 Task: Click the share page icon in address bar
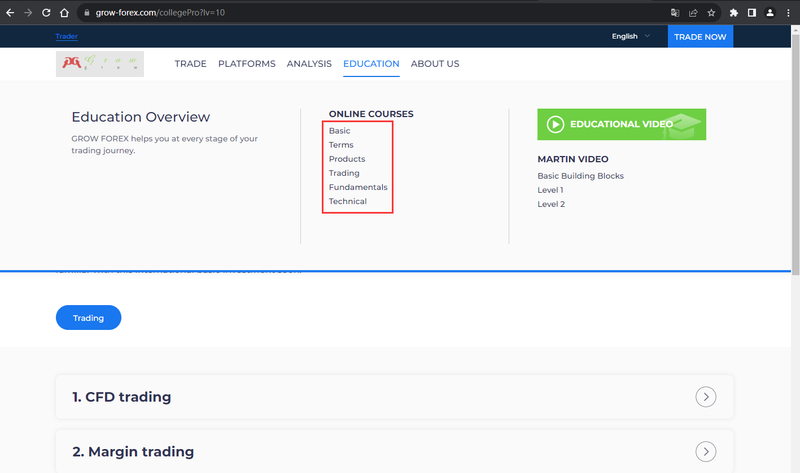point(693,13)
